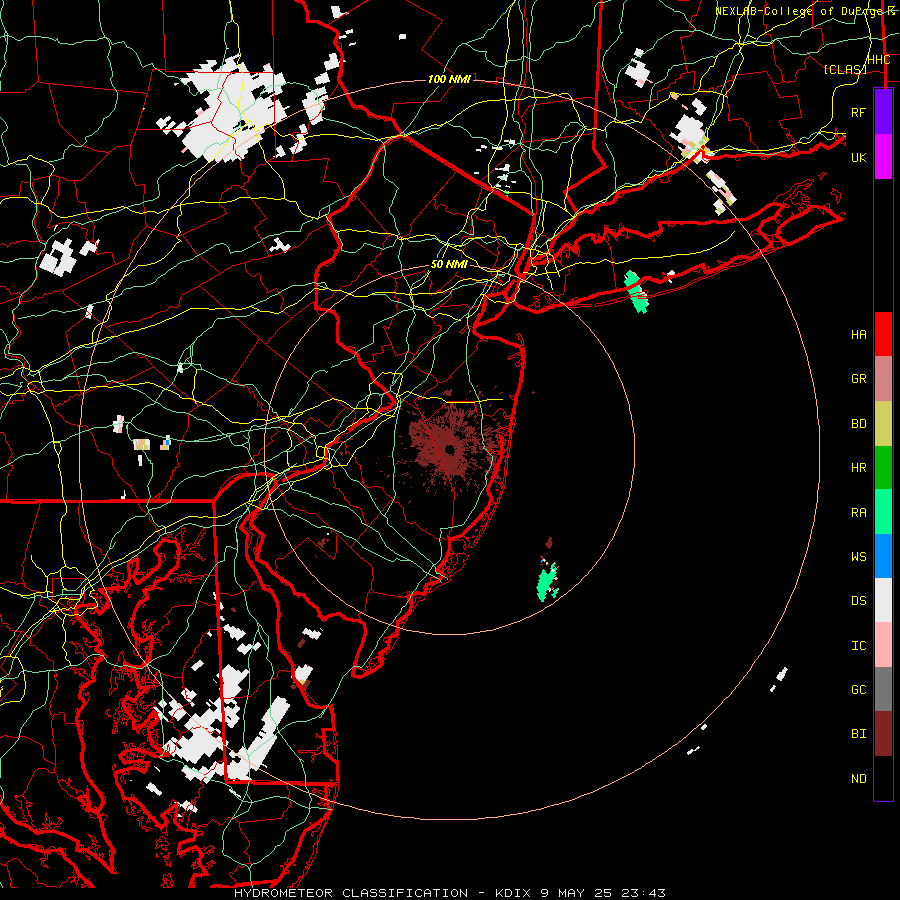900x900 pixels.
Task: Click the WS legend label
Action: click(x=859, y=556)
